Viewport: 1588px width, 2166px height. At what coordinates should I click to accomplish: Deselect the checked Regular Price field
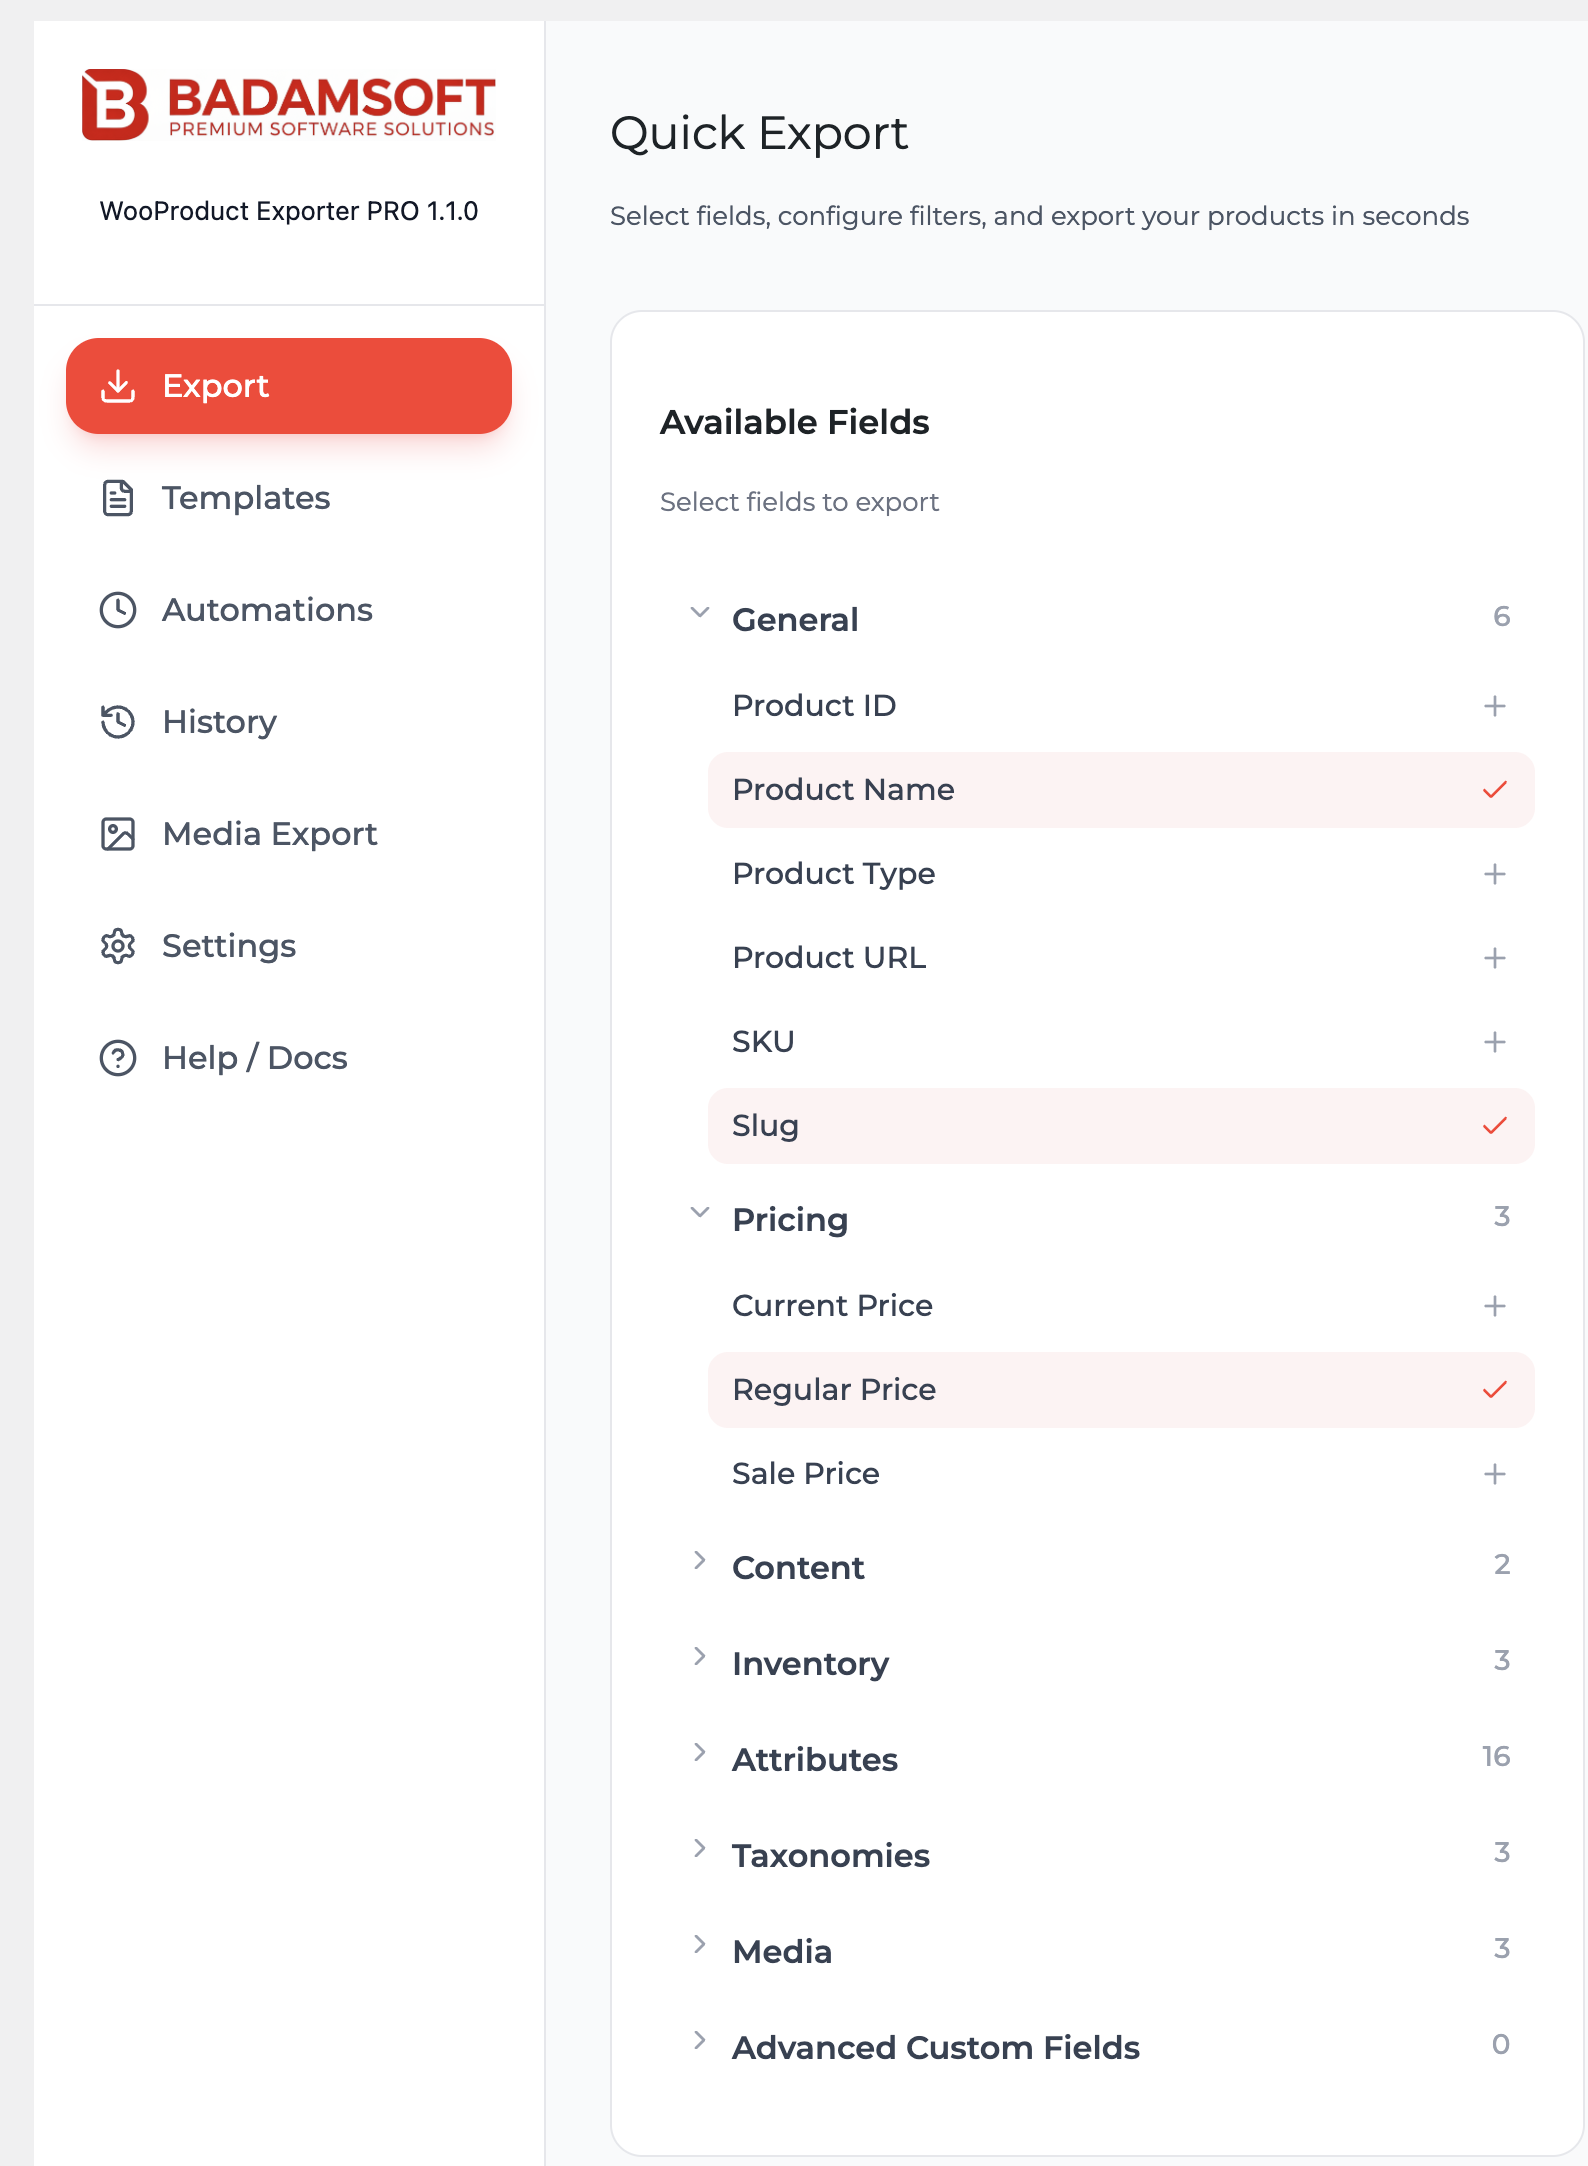(x=1494, y=1390)
